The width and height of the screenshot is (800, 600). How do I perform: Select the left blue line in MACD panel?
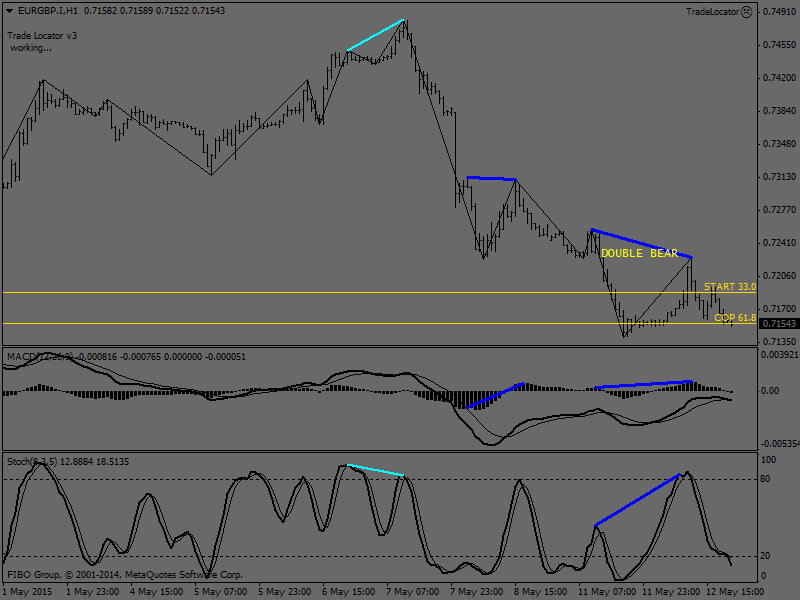point(495,395)
